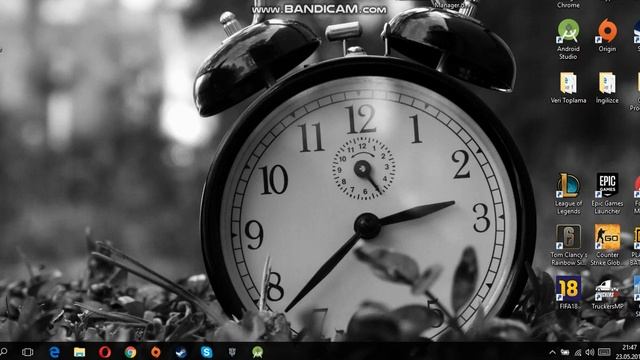The width and height of the screenshot is (640, 360).
Task: Click the gray shield icon on taskbar
Action: click(x=232, y=352)
